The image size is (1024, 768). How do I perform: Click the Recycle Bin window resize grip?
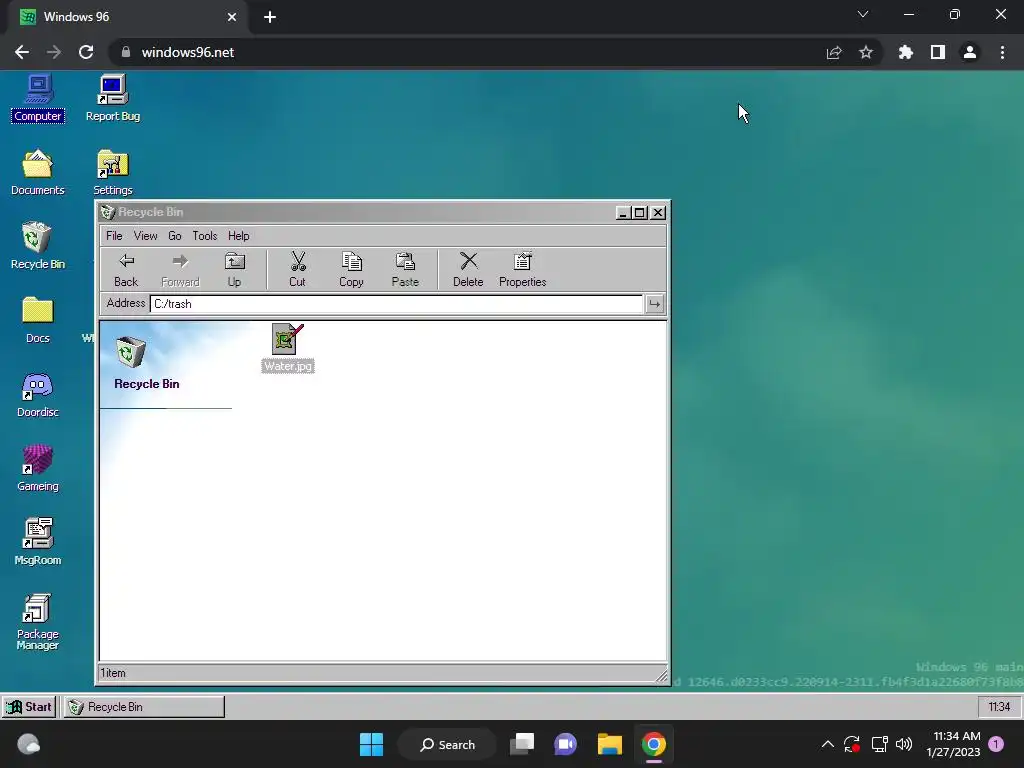[661, 675]
